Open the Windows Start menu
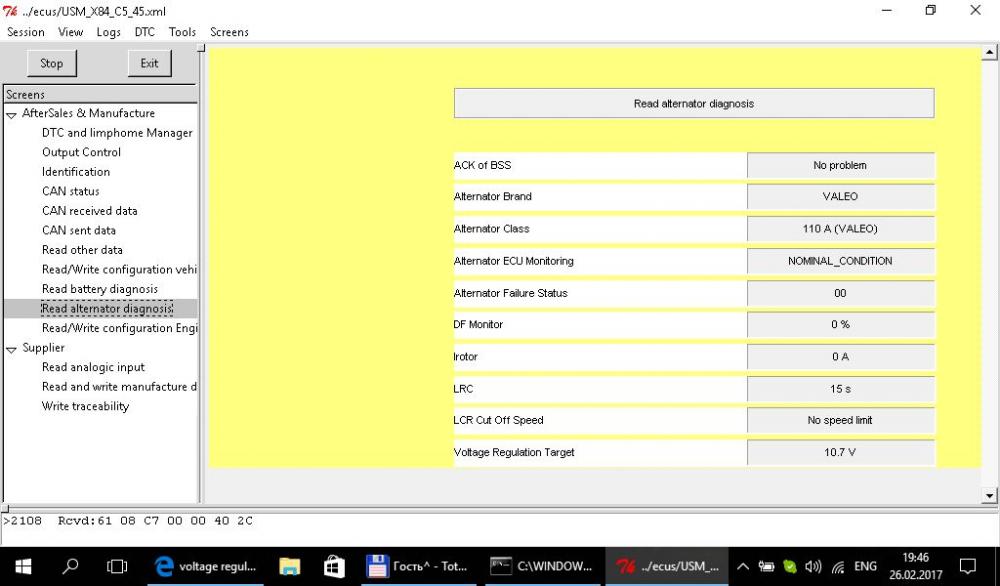Image resolution: width=1000 pixels, height=586 pixels. click(x=23, y=566)
